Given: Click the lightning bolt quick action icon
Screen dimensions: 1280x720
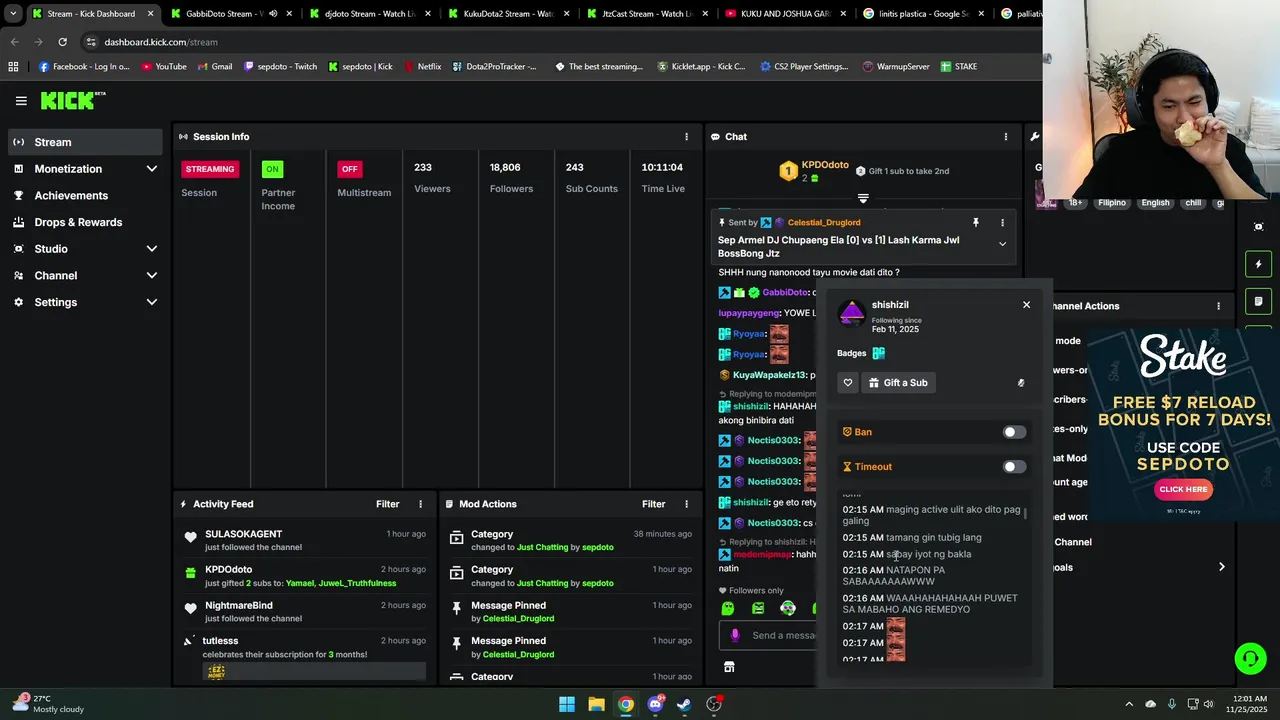Looking at the screenshot, I should pyautogui.click(x=1259, y=264).
